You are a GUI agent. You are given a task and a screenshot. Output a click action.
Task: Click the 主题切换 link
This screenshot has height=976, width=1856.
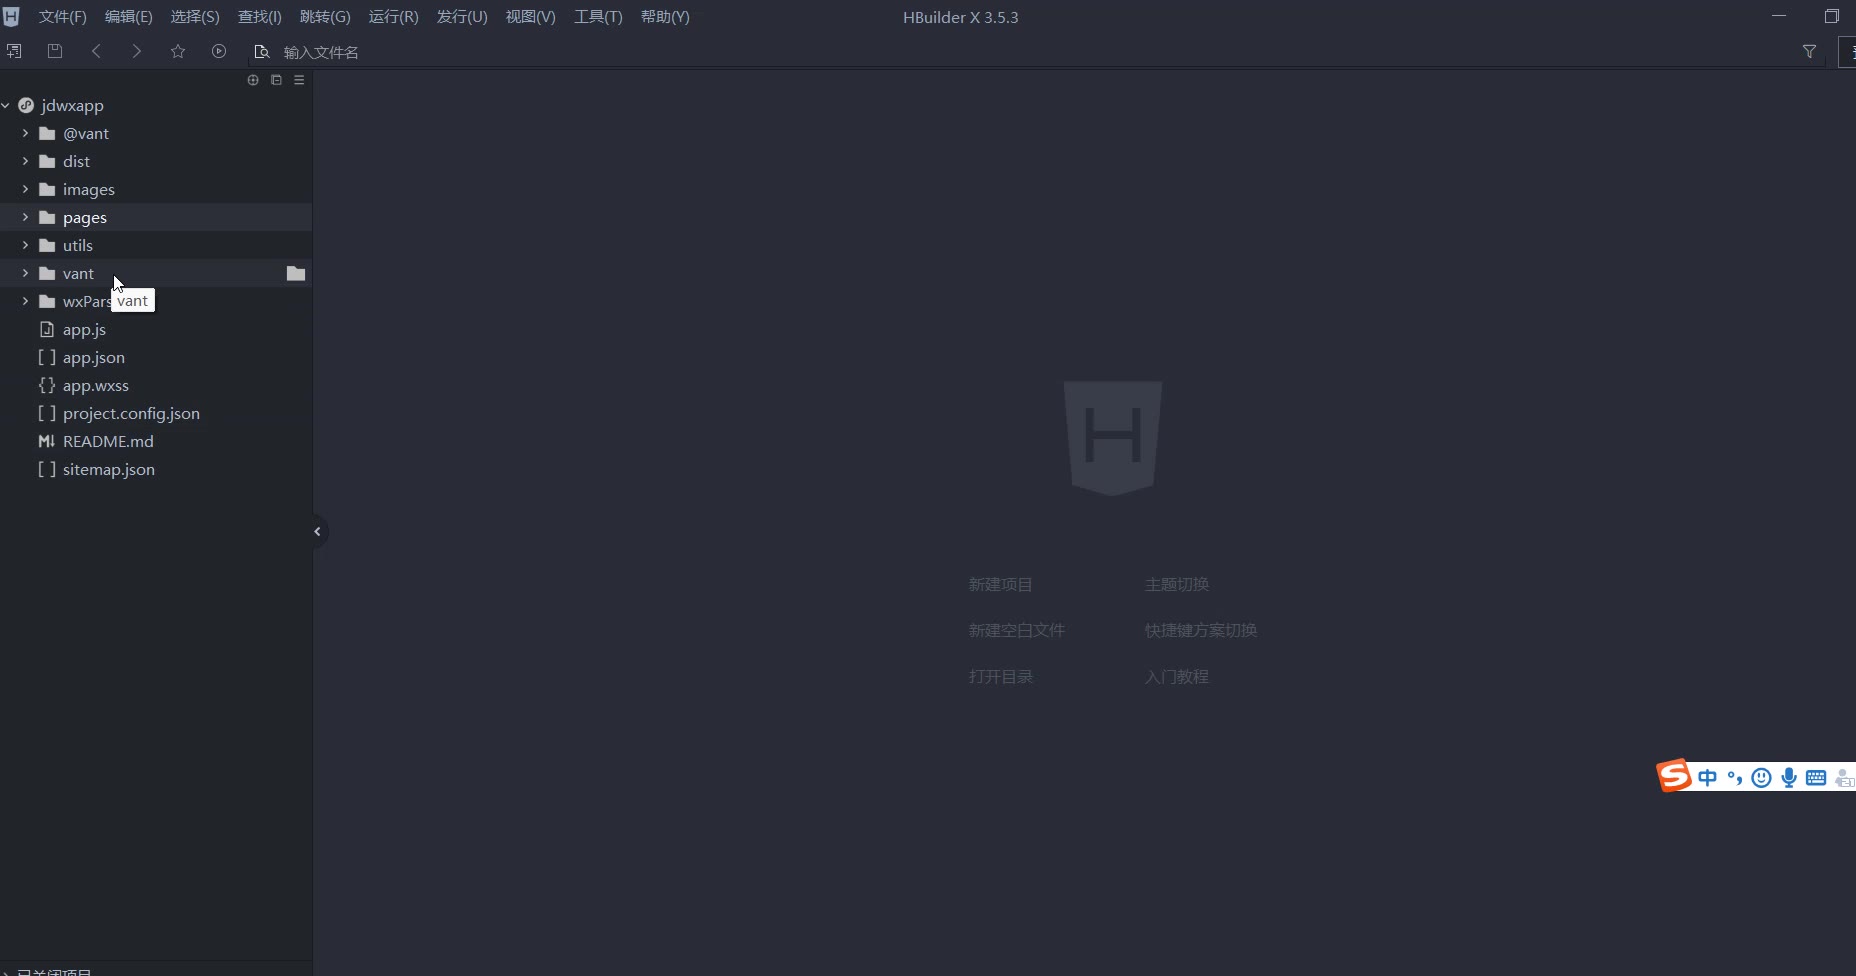tap(1176, 584)
